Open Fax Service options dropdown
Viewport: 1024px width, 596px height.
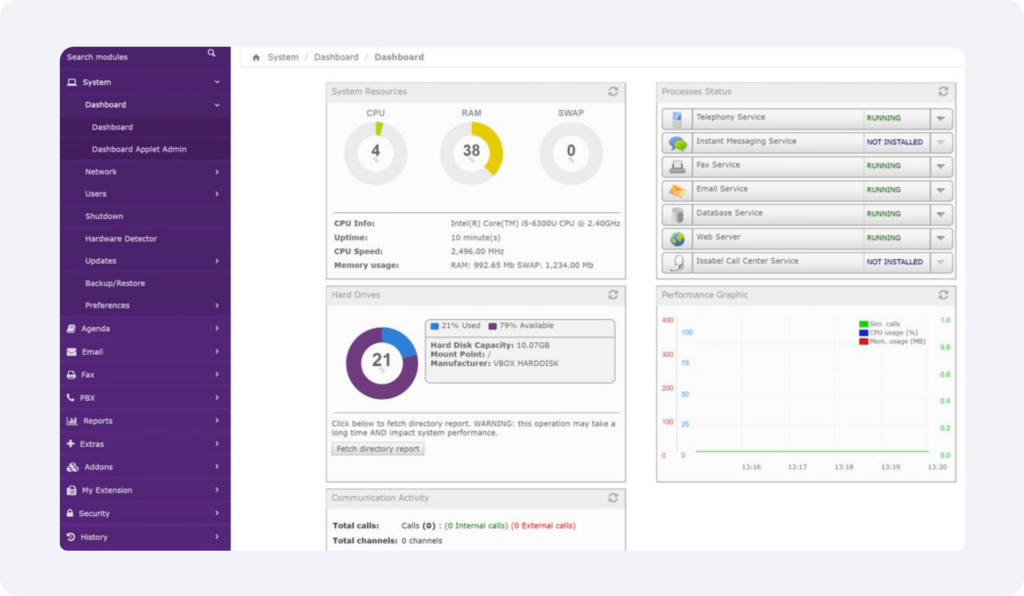click(940, 167)
